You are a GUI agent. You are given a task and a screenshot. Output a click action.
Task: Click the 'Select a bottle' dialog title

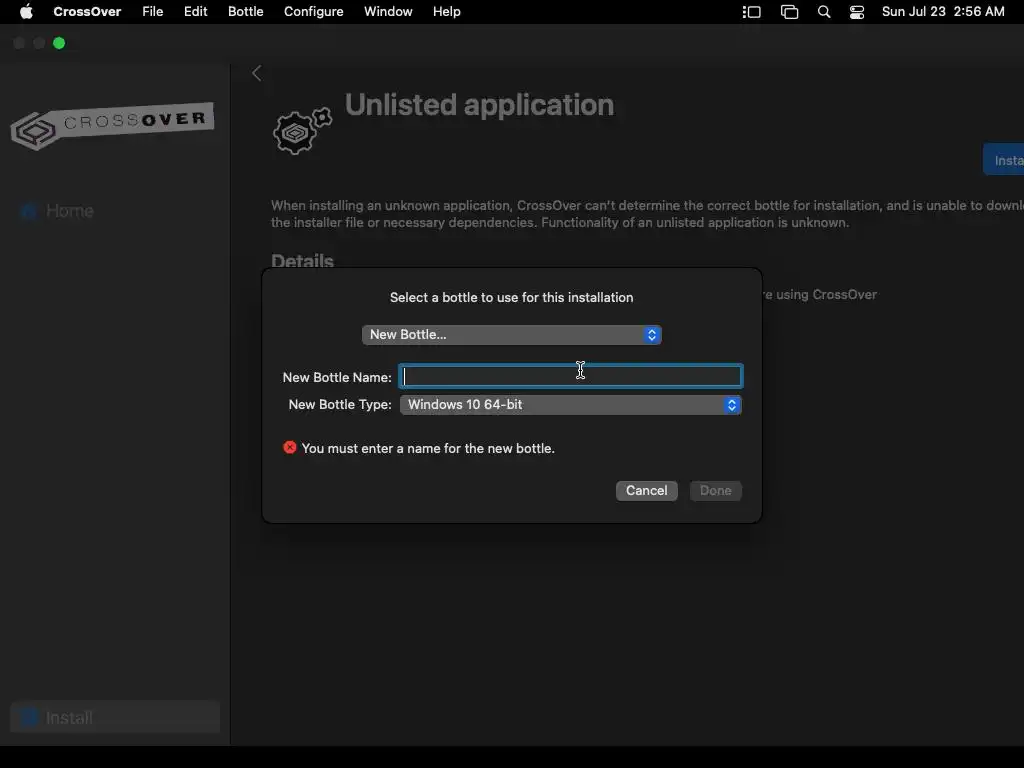pyautogui.click(x=511, y=297)
